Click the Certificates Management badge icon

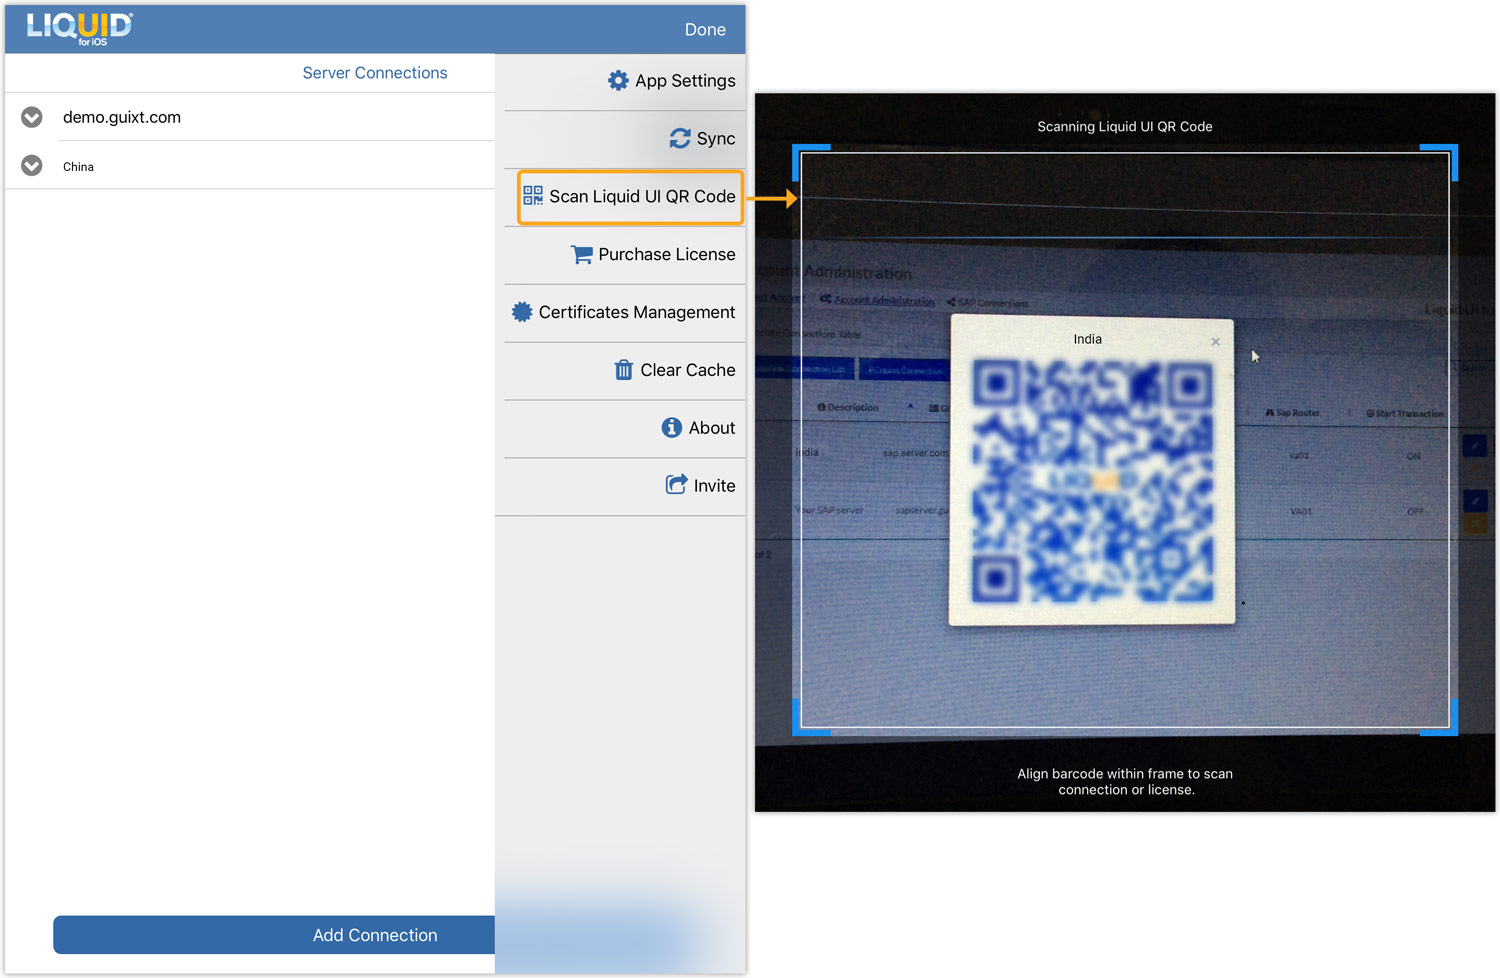pyautogui.click(x=522, y=312)
